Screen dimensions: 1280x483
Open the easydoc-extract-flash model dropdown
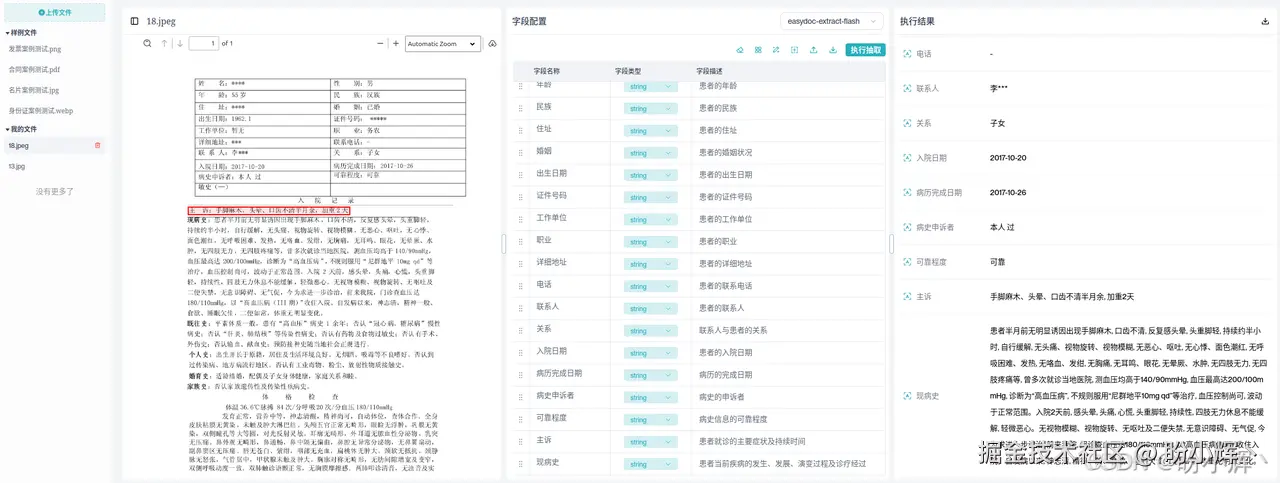(x=831, y=20)
